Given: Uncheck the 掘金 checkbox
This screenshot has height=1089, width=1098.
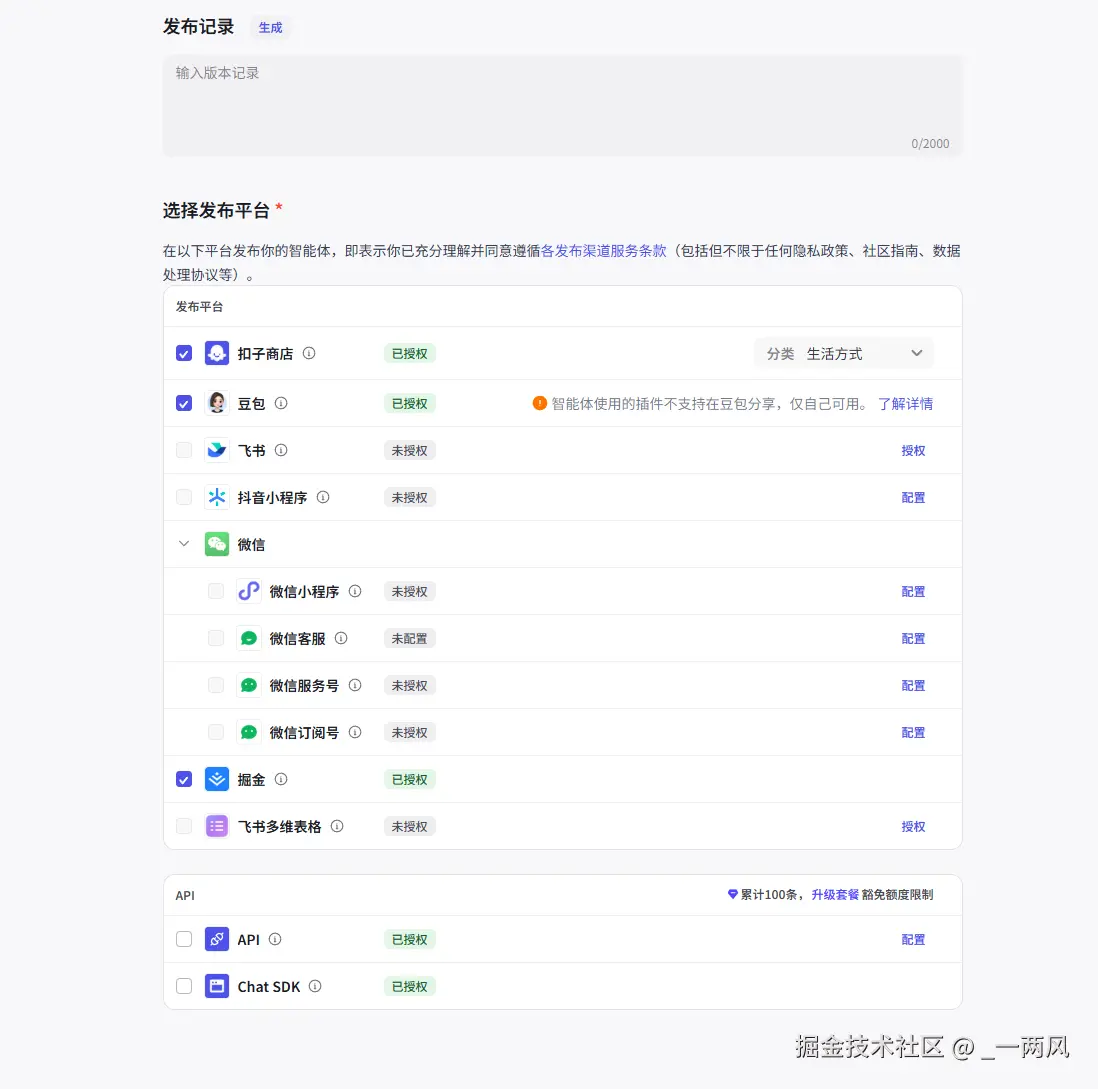Looking at the screenshot, I should [x=183, y=779].
